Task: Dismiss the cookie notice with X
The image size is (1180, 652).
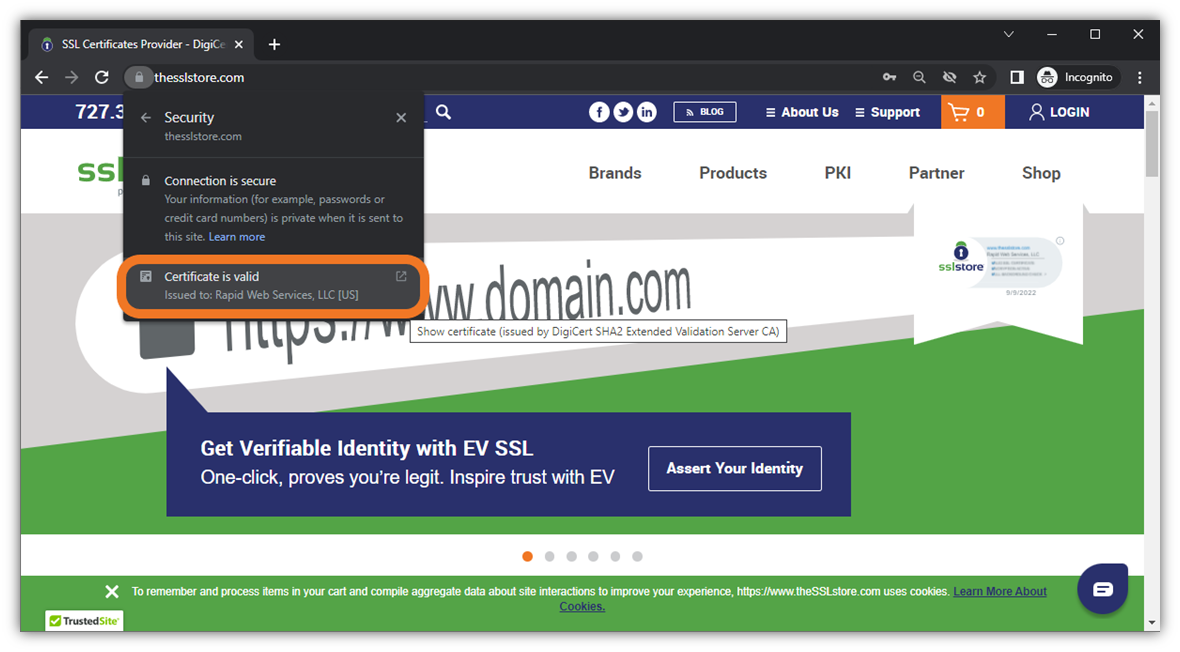Action: 112,592
